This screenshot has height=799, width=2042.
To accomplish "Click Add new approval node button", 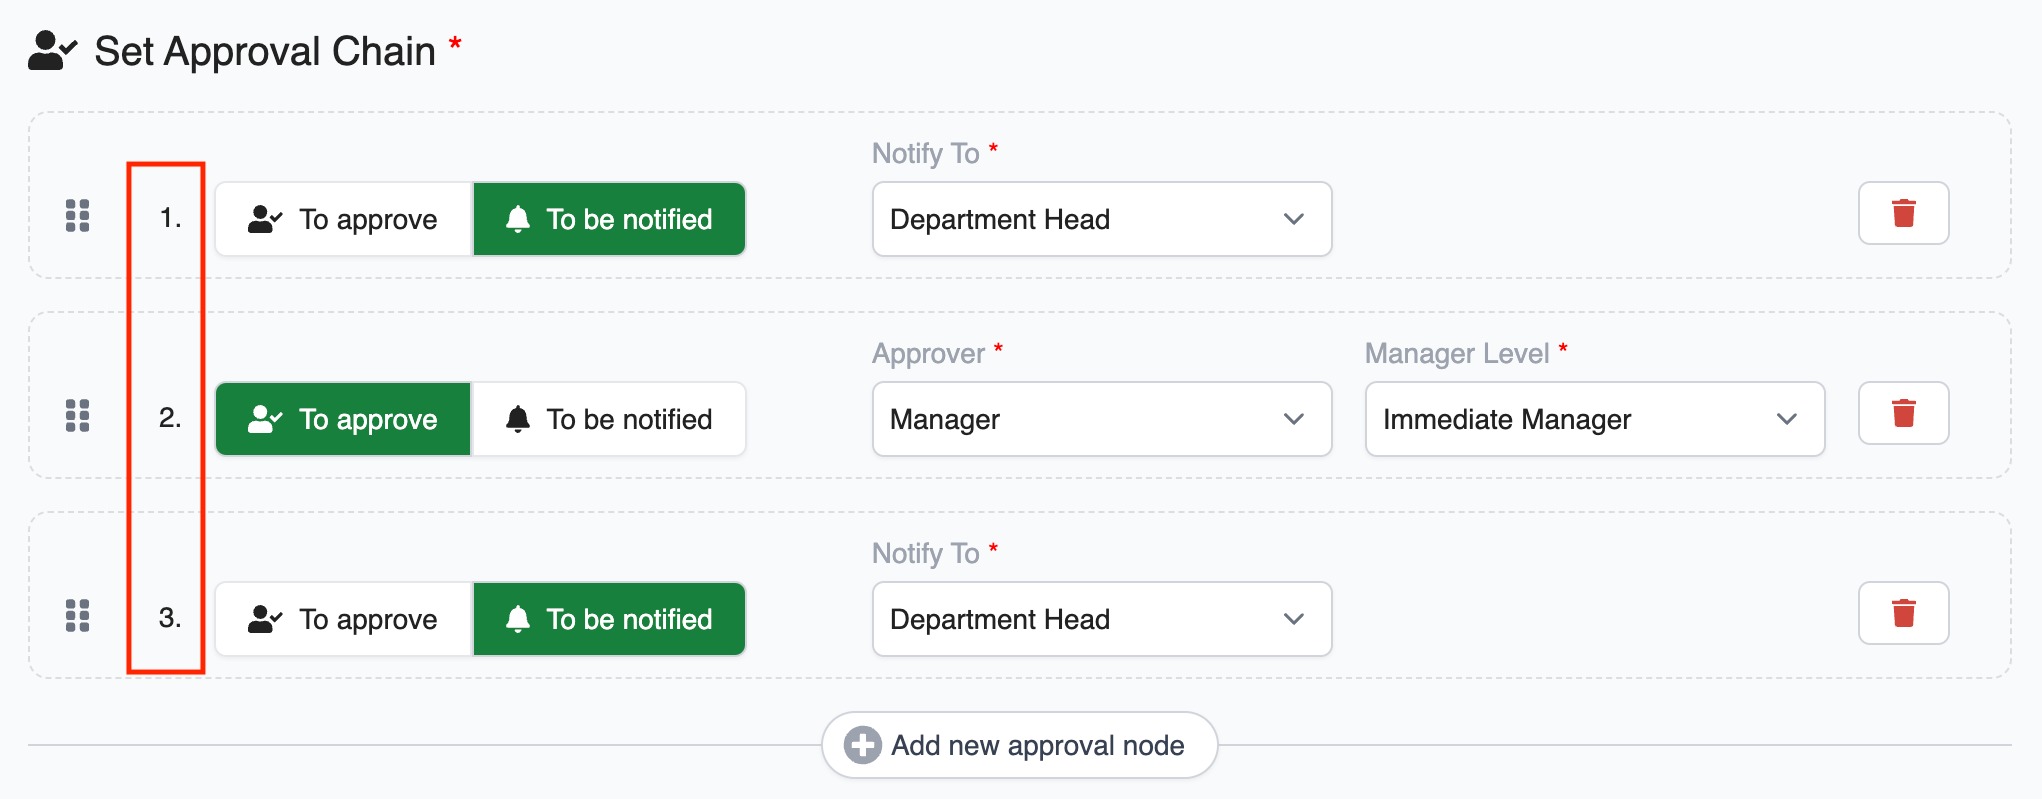I will click(1019, 745).
